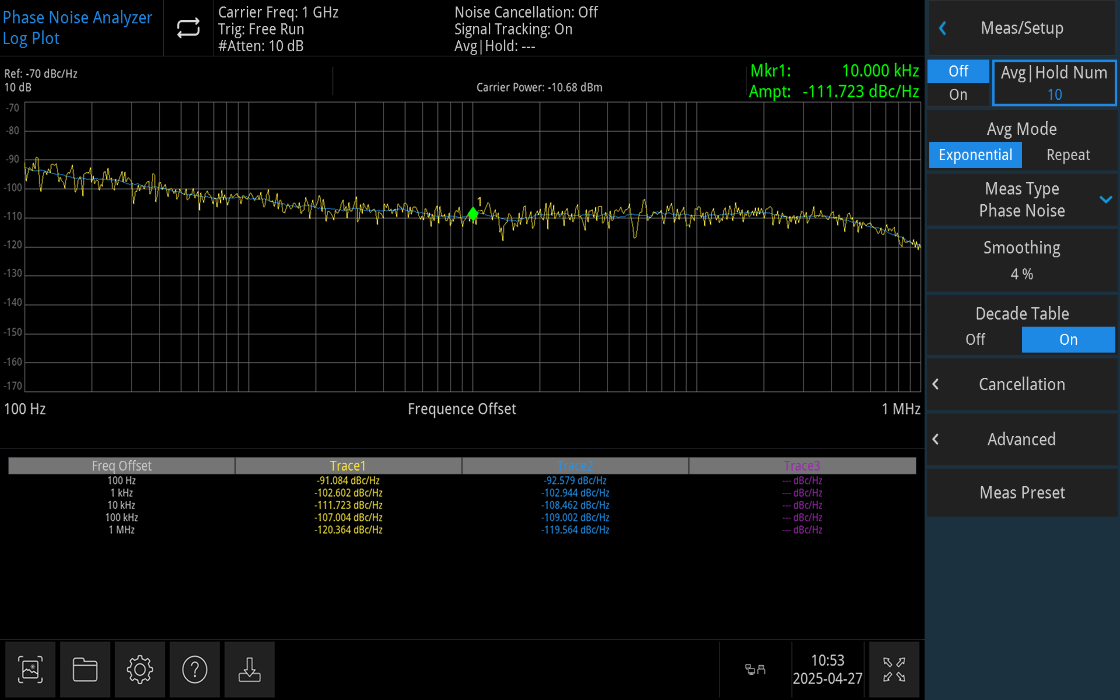Open the help panel
Screen dimensions: 1120x700
pyautogui.click(x=194, y=669)
